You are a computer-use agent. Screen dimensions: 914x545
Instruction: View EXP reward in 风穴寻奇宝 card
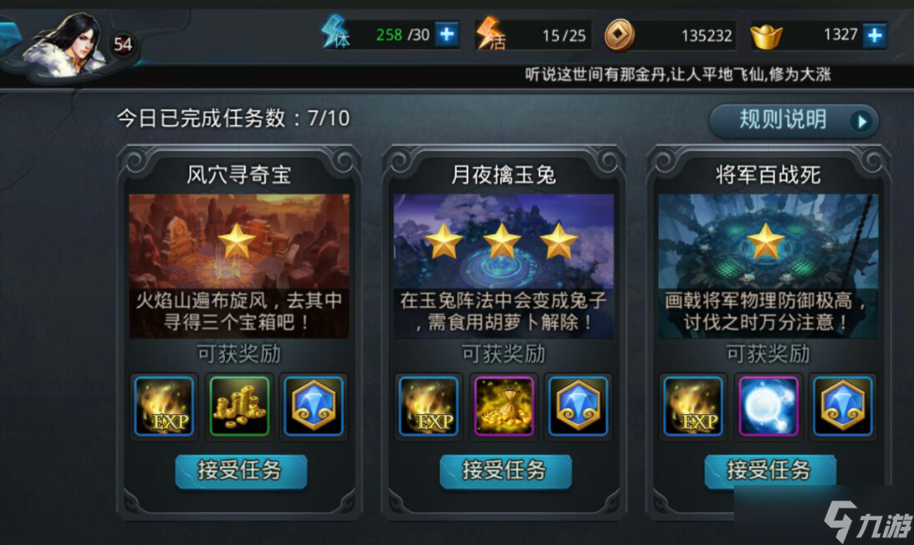[164, 406]
